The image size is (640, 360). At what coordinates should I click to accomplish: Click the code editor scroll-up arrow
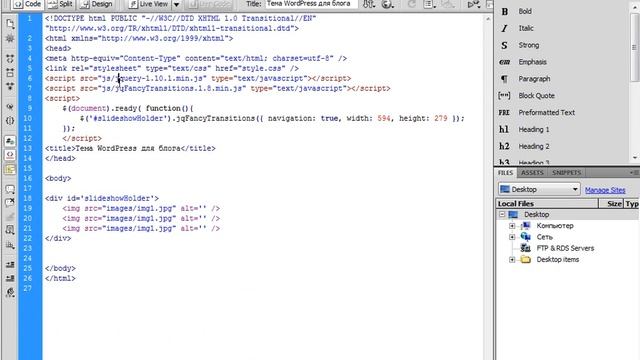488,19
